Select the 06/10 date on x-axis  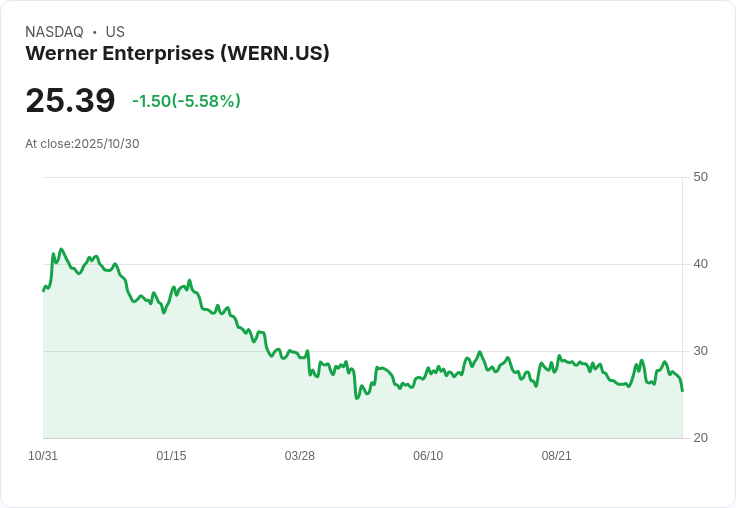point(428,456)
